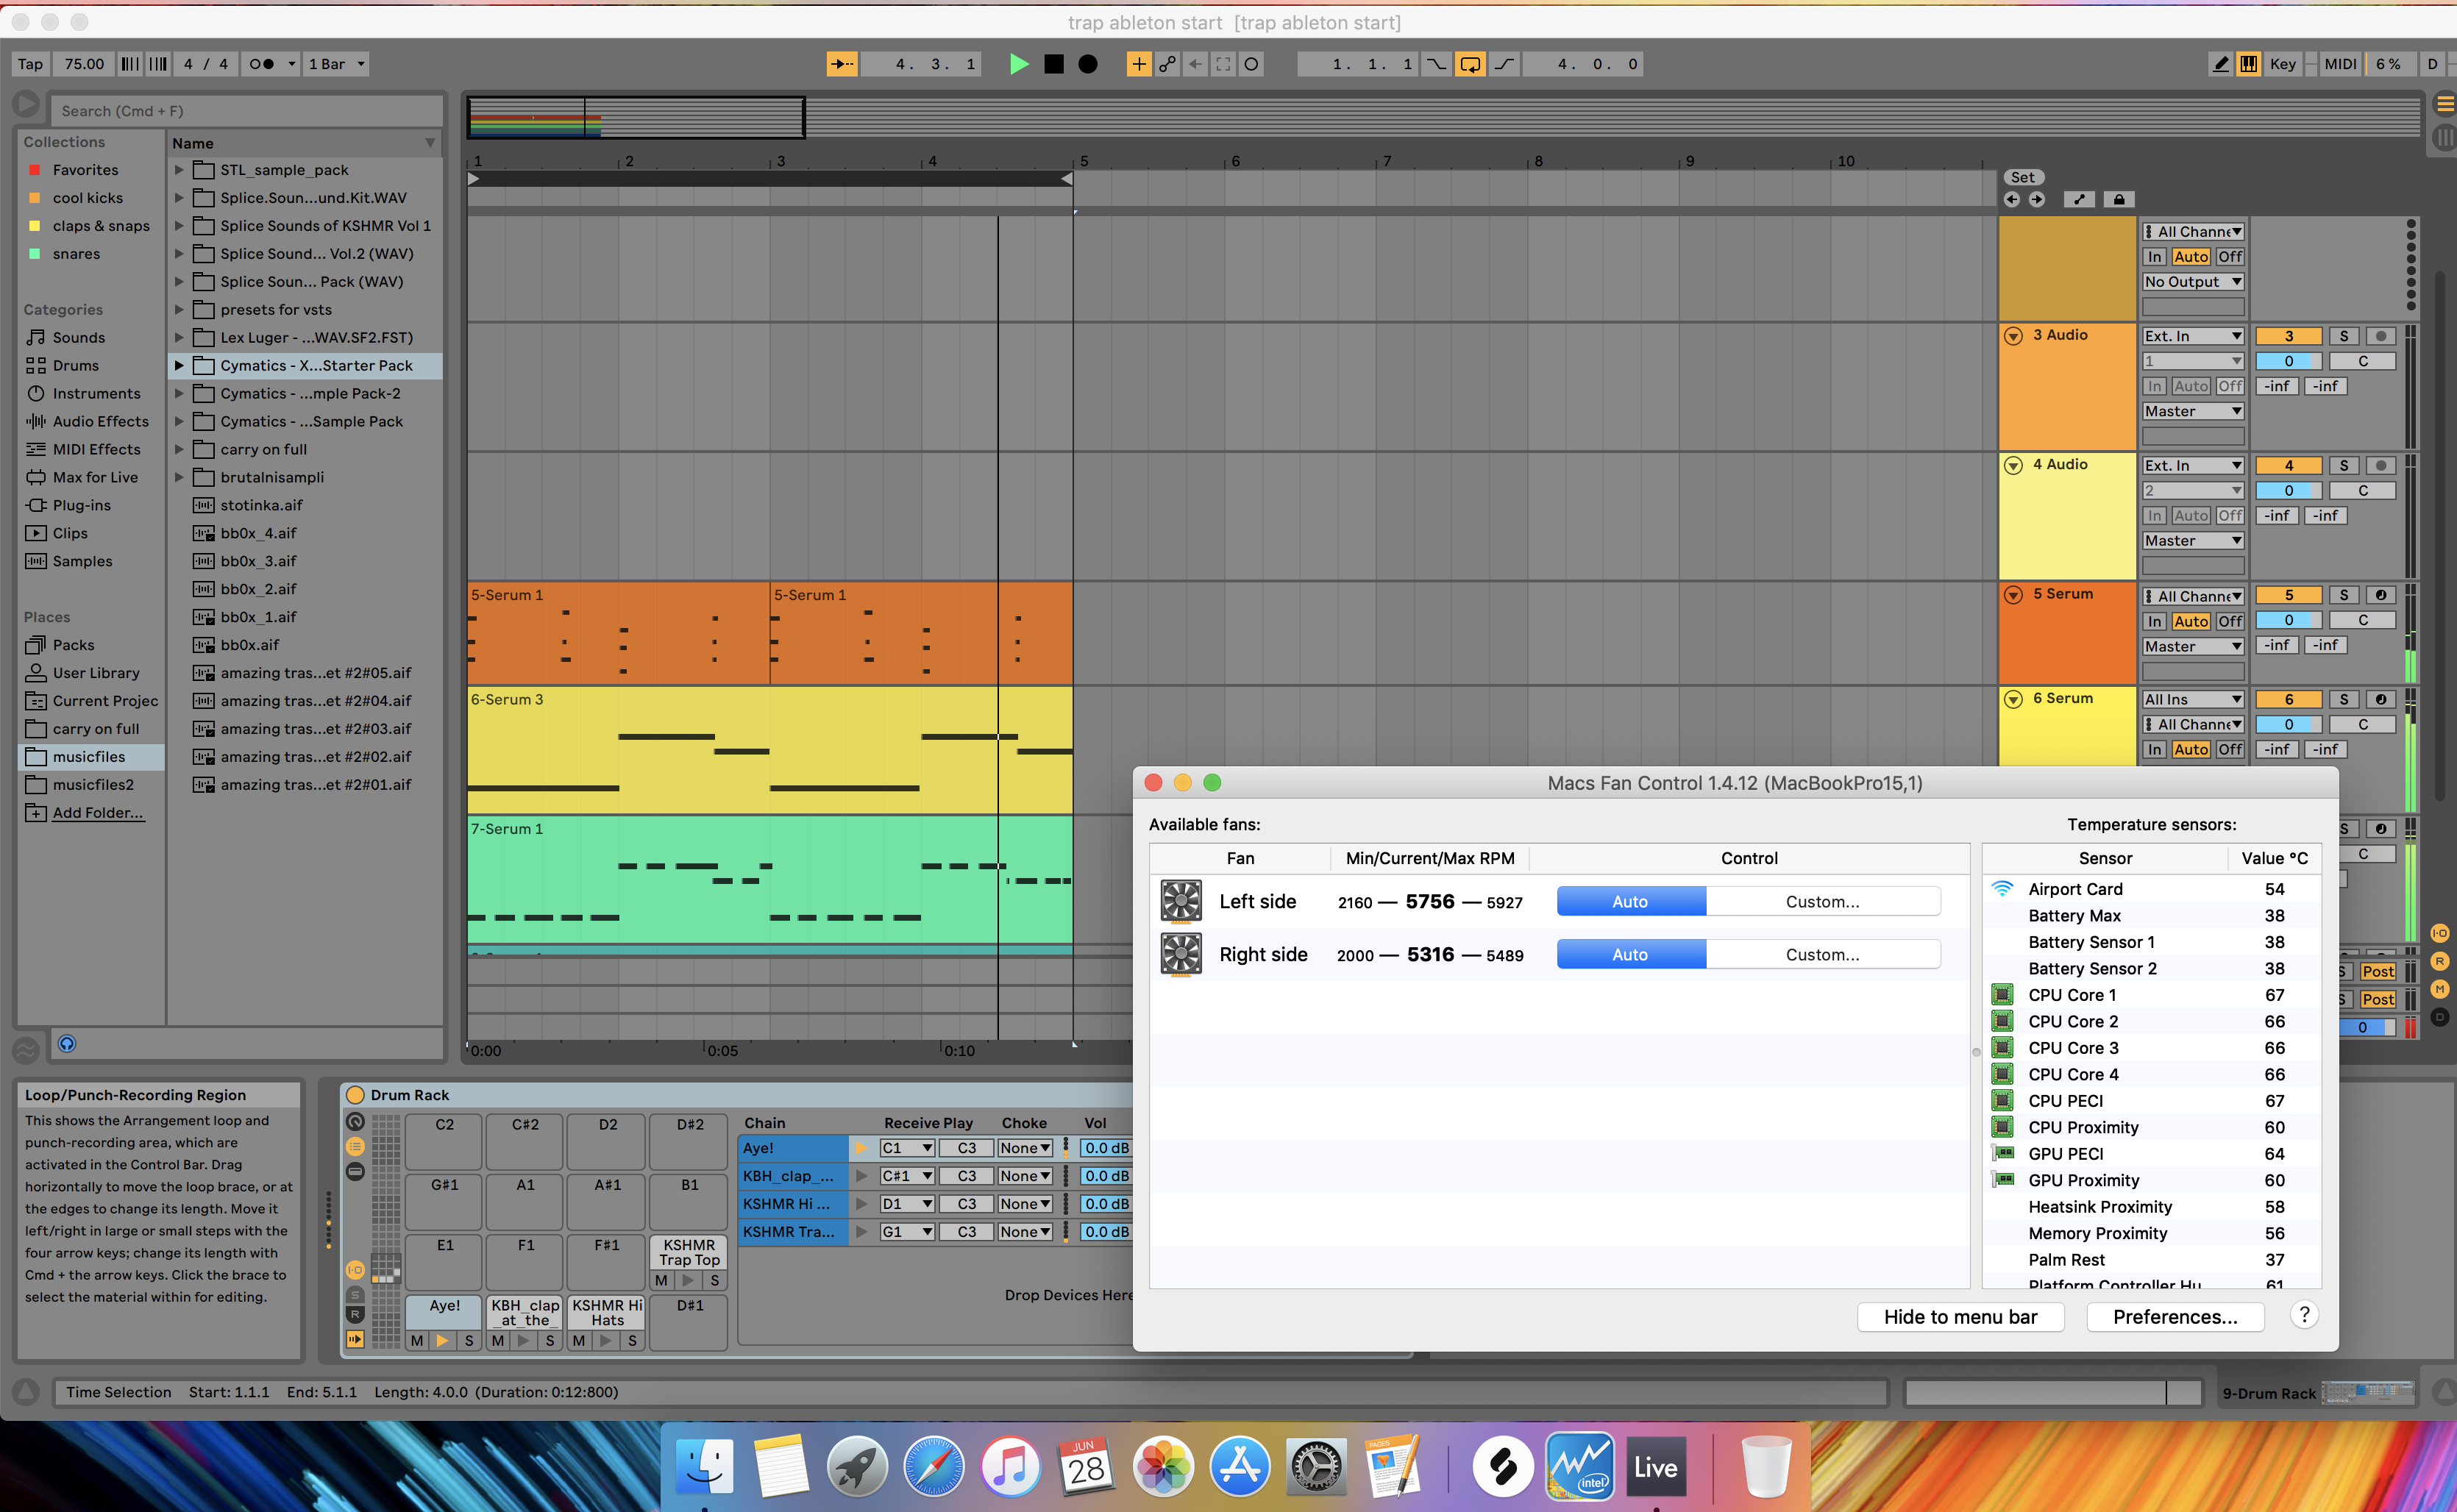Open the No Output dropdown

click(x=2192, y=282)
